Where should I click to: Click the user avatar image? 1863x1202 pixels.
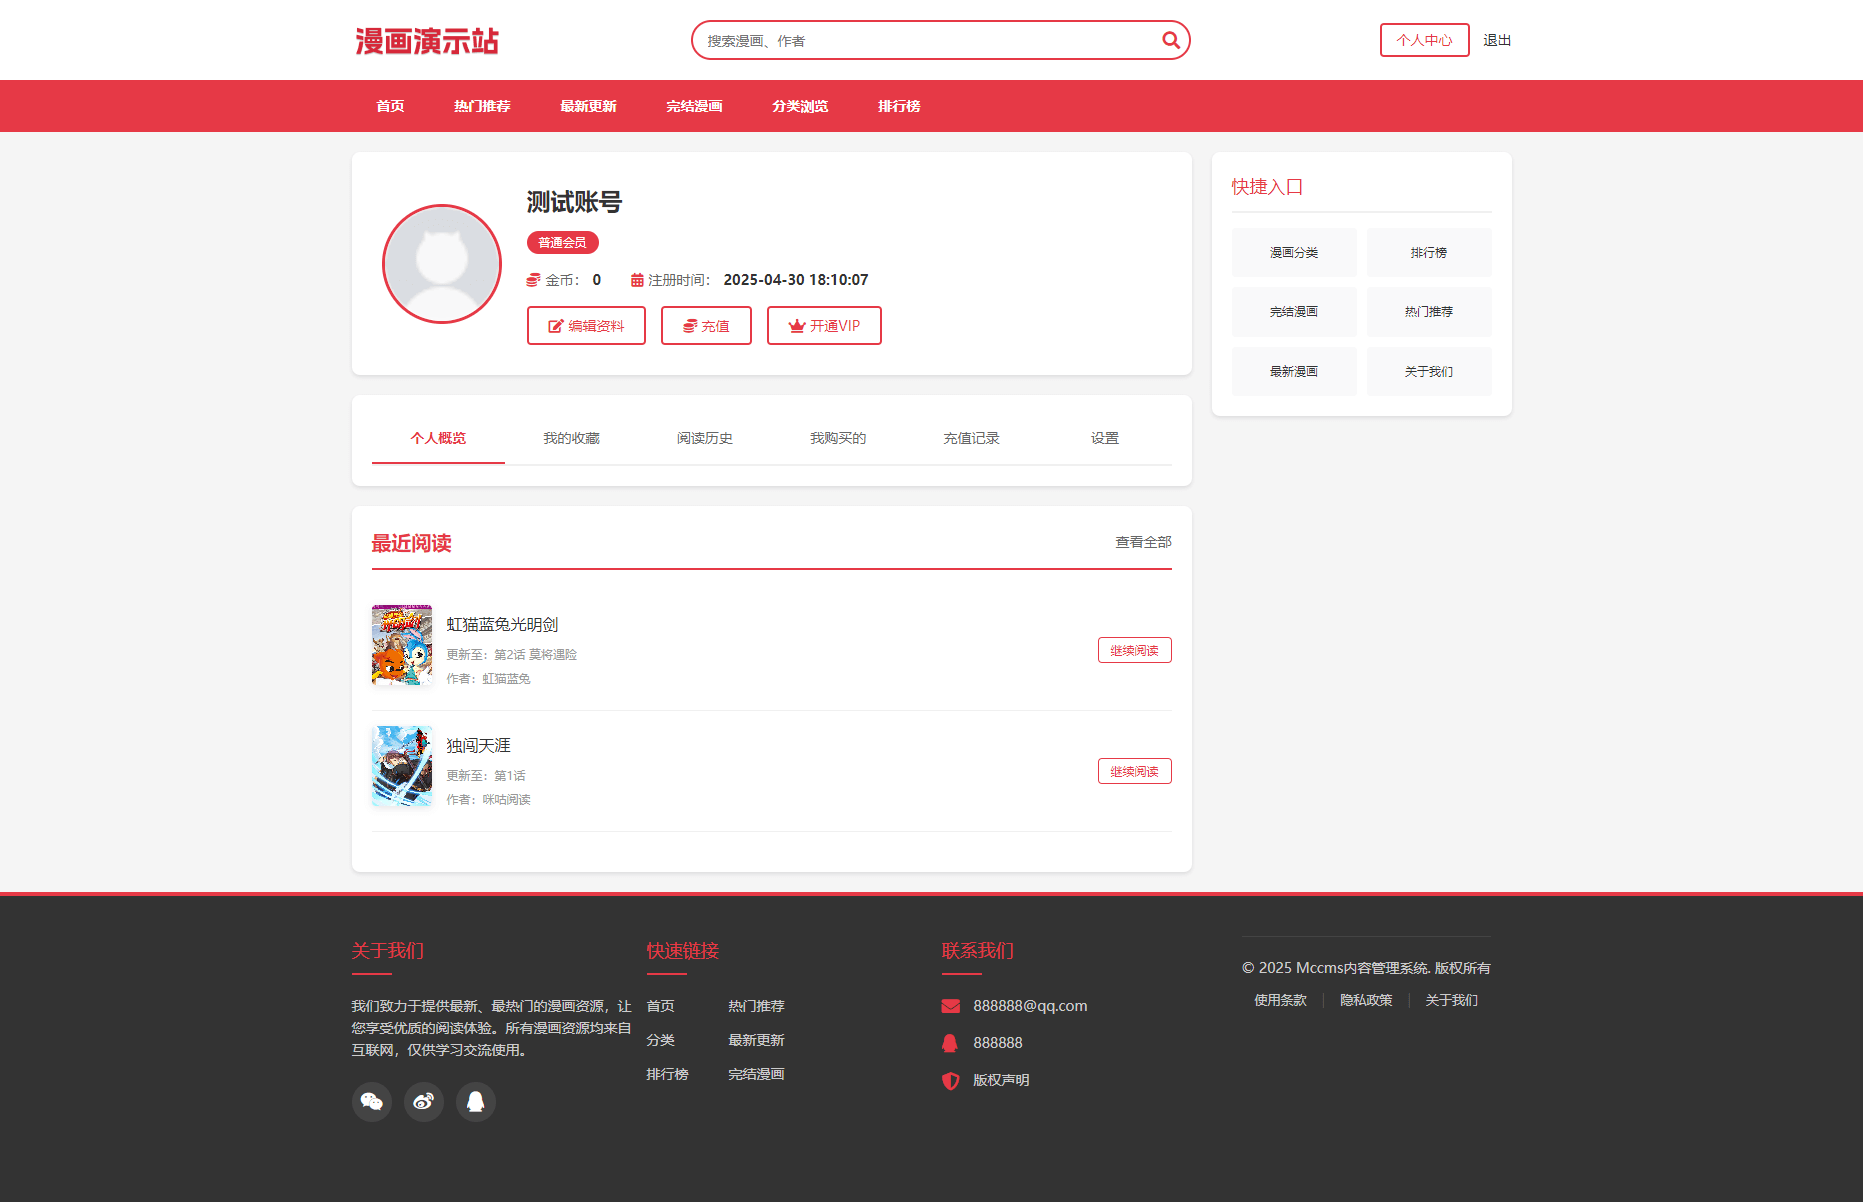coord(442,264)
